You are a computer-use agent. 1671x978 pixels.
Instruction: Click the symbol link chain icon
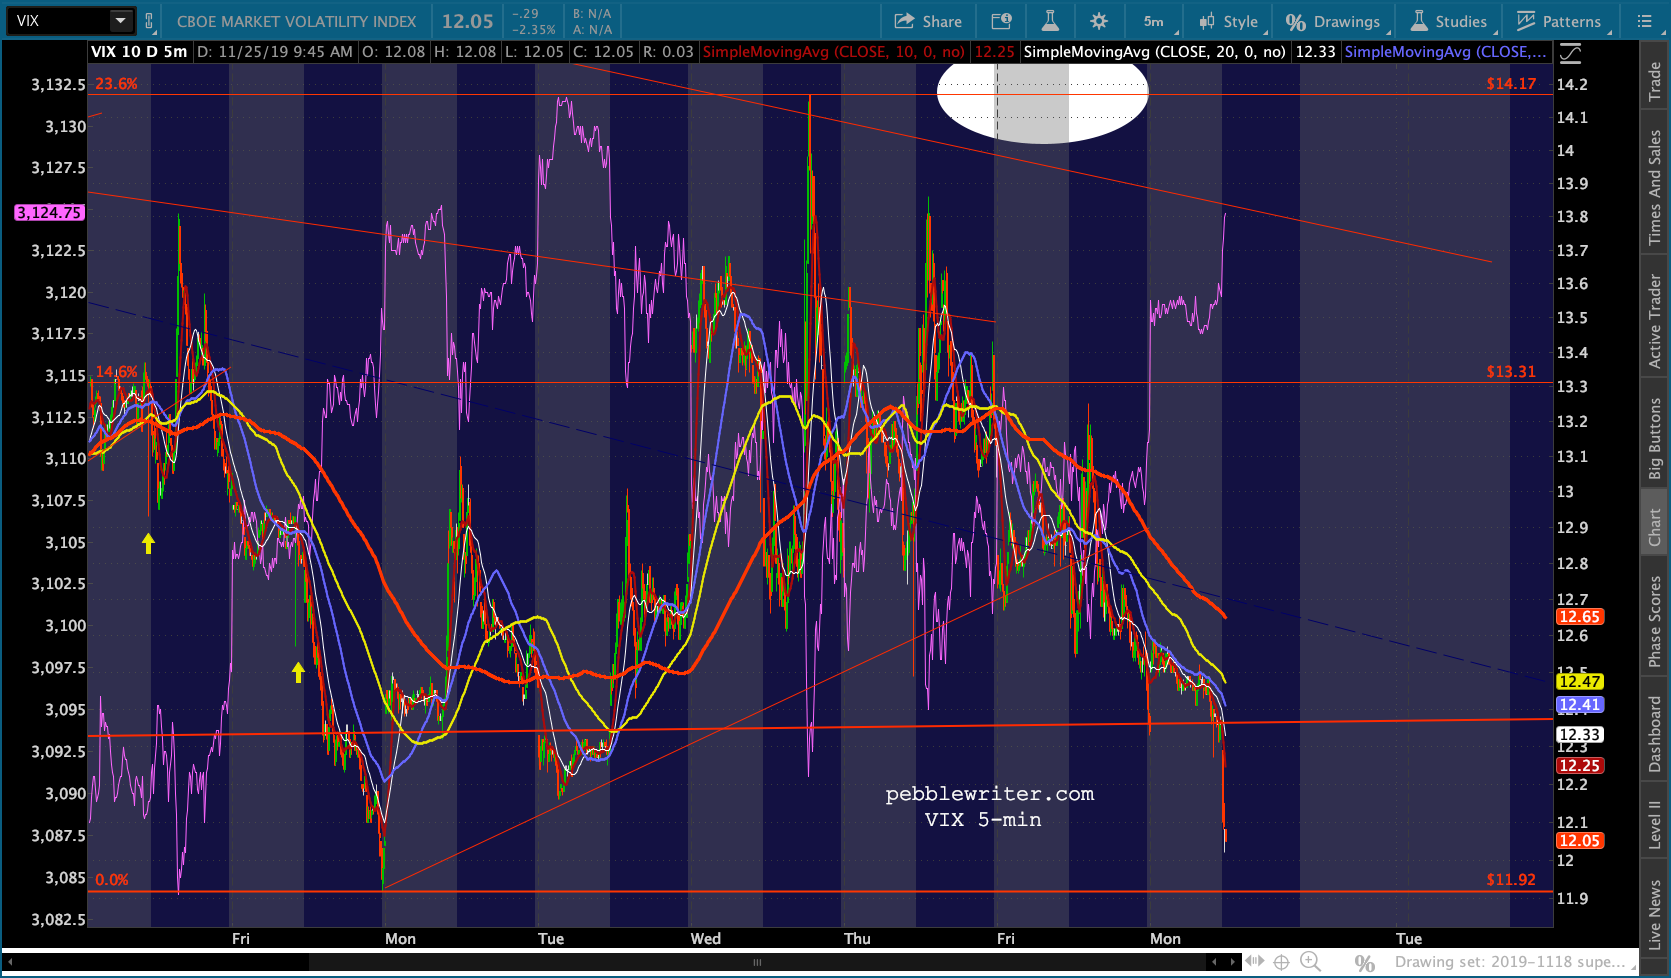click(x=149, y=21)
